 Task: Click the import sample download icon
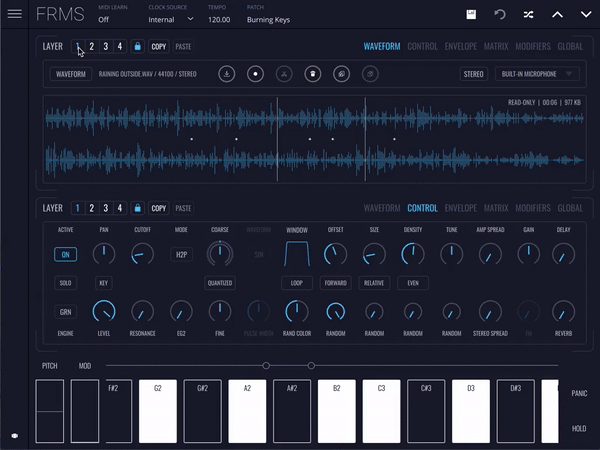(227, 74)
